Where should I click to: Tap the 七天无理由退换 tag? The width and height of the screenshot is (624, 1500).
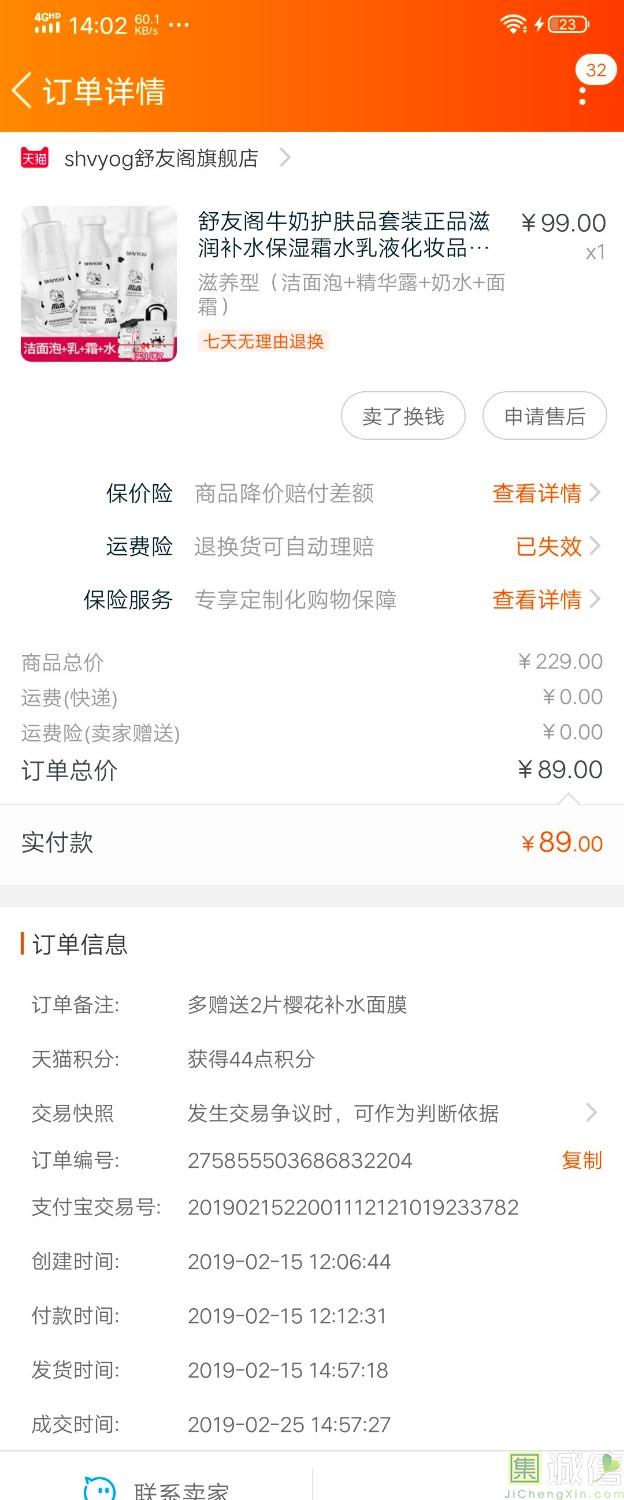264,341
